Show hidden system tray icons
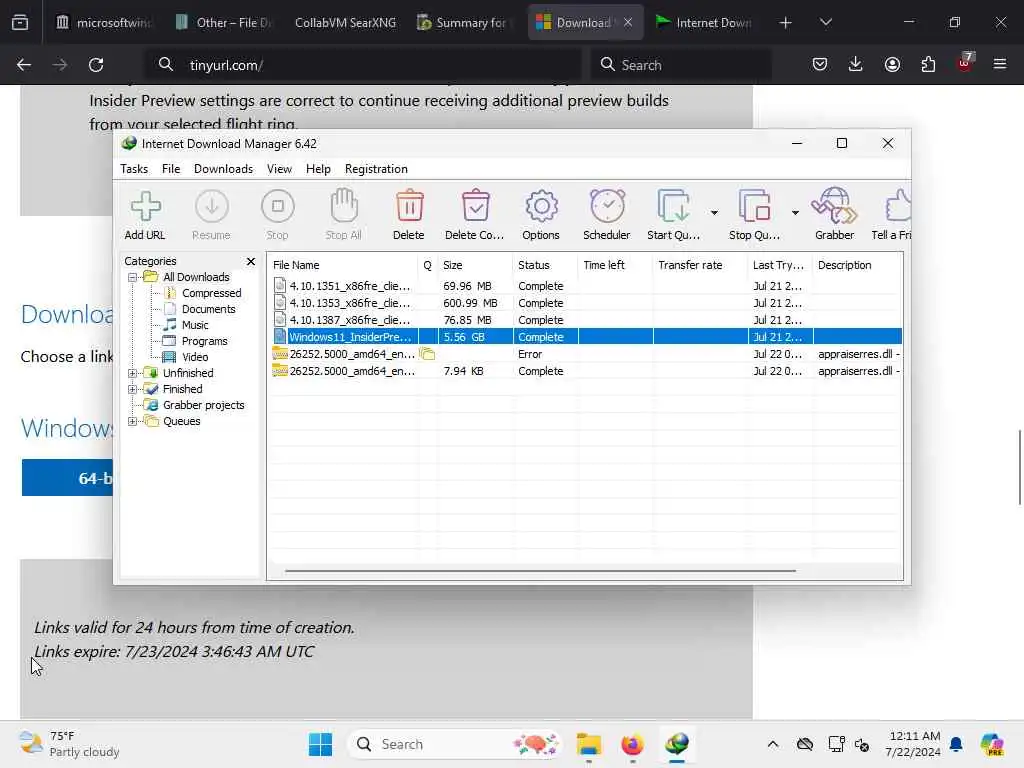Screen dimensions: 1024x768 point(773,744)
